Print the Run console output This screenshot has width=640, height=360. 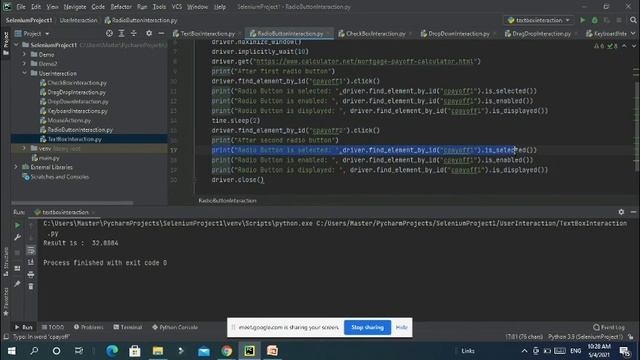[31, 275]
